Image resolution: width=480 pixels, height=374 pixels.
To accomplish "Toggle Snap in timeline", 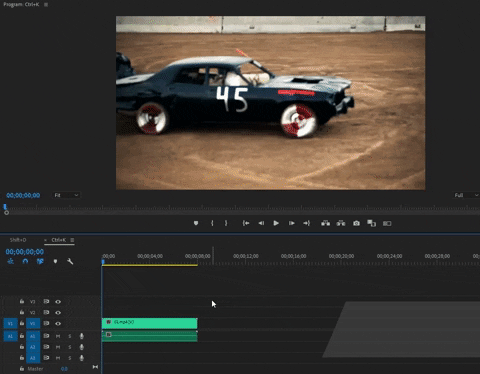I will [25, 261].
